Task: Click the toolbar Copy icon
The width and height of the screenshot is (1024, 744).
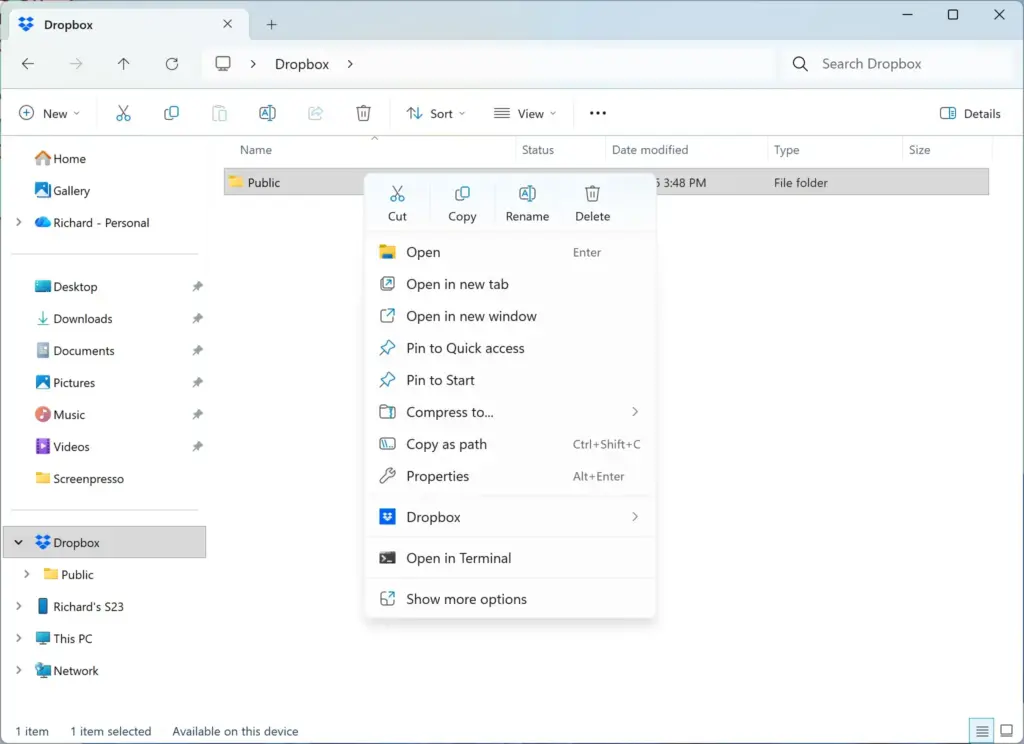Action: [x=171, y=113]
